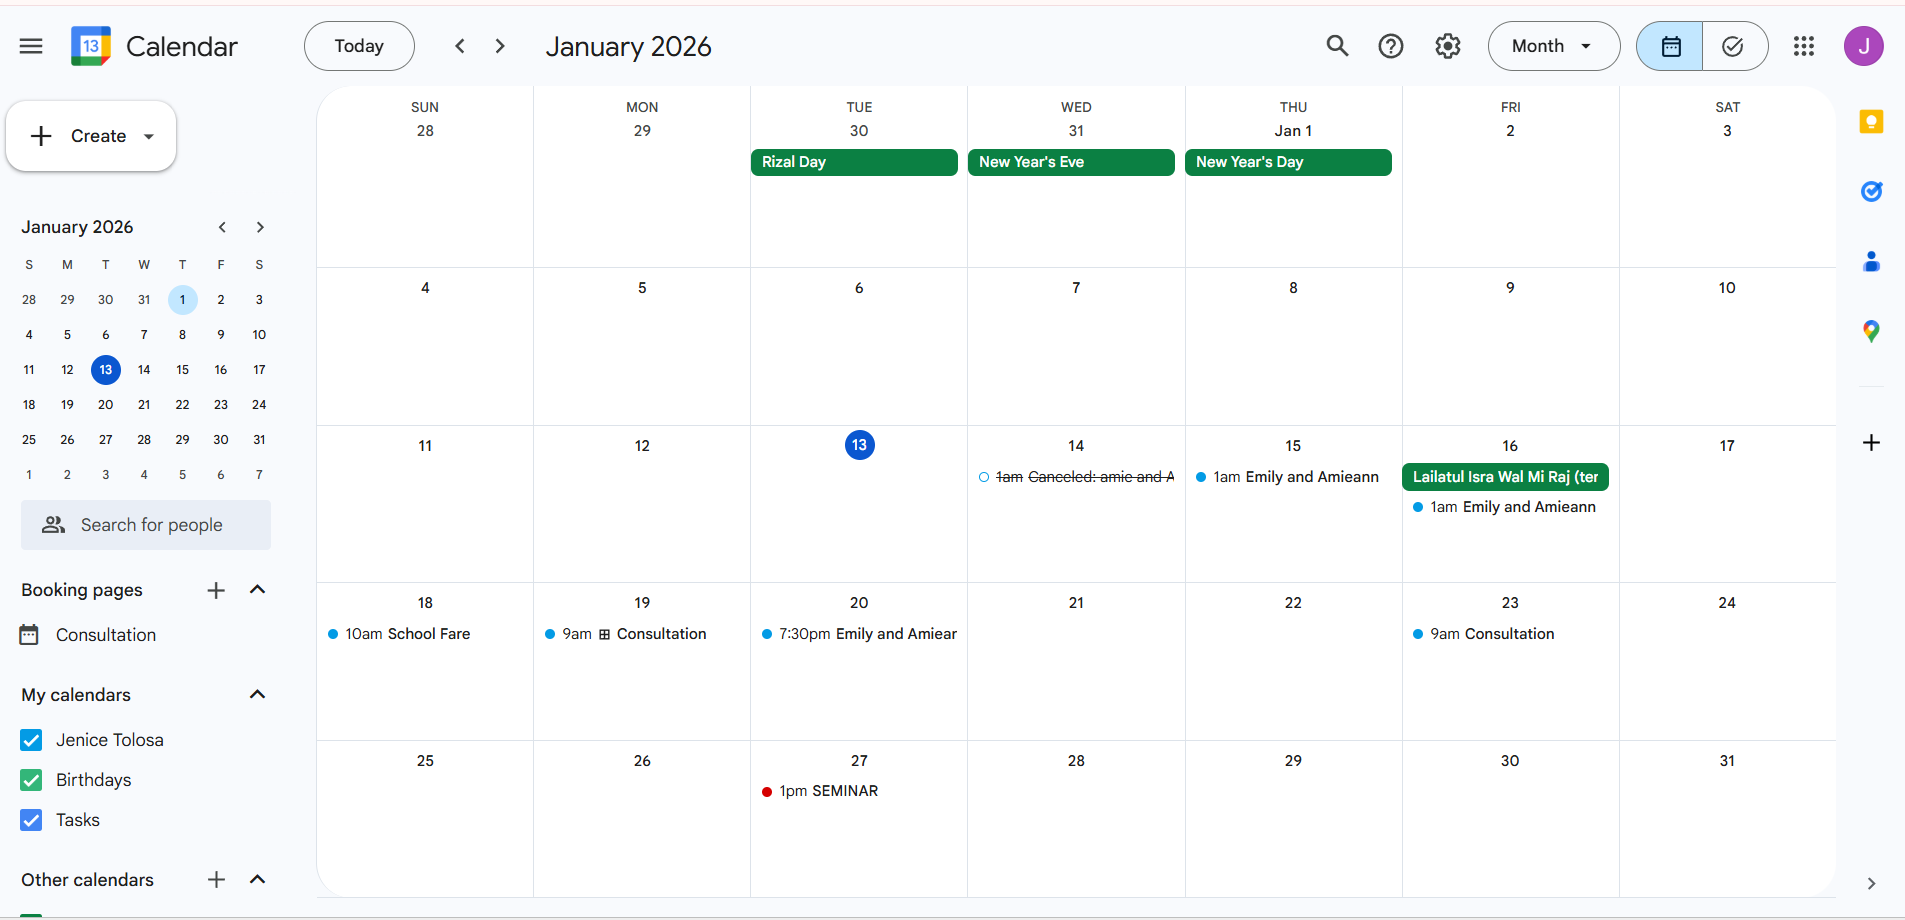This screenshot has height=920, width=1905.
Task: Open the Month view dropdown
Action: (x=1553, y=46)
